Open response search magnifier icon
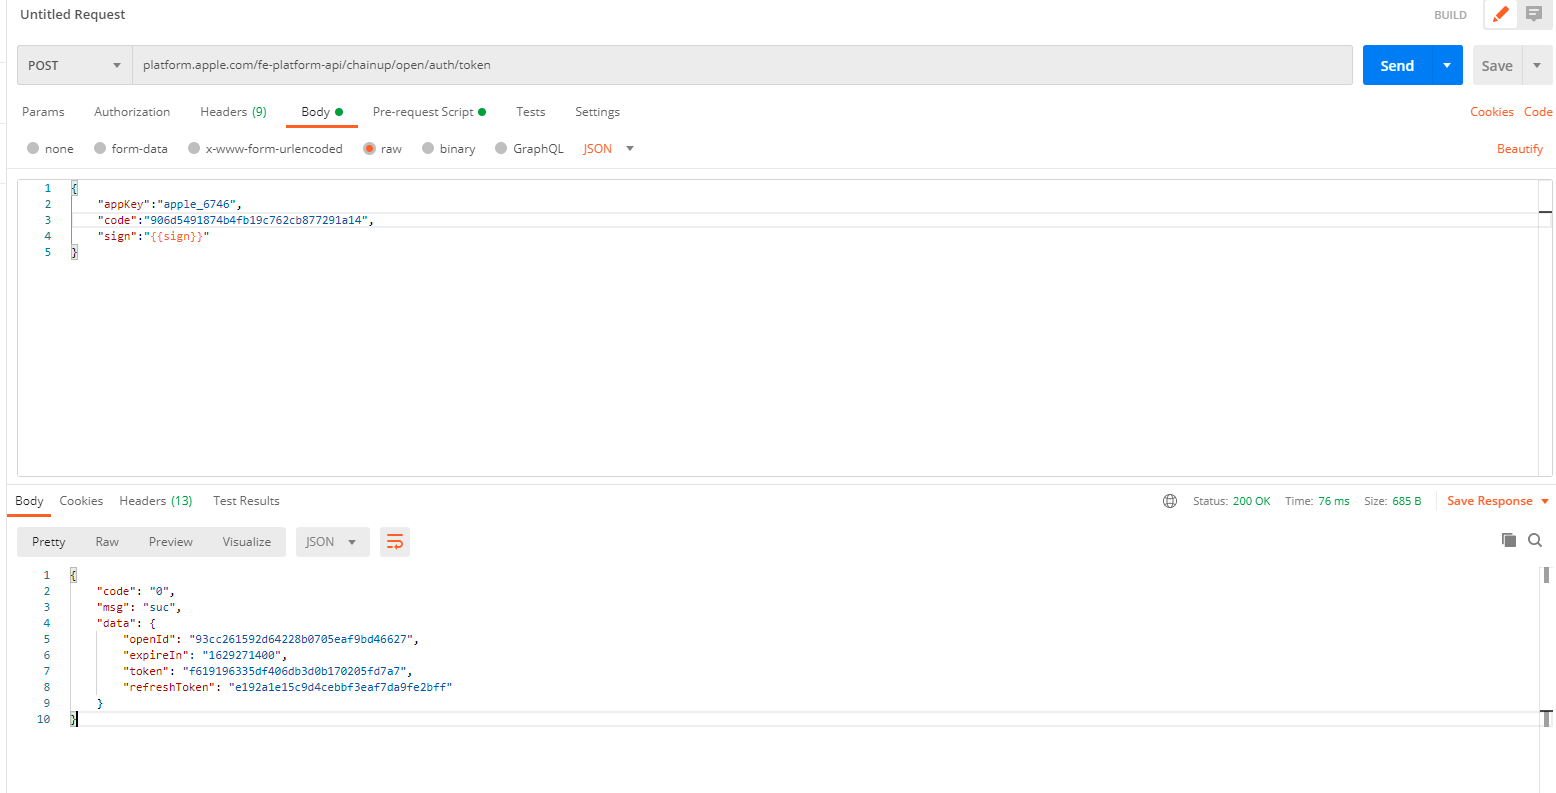 tap(1535, 540)
